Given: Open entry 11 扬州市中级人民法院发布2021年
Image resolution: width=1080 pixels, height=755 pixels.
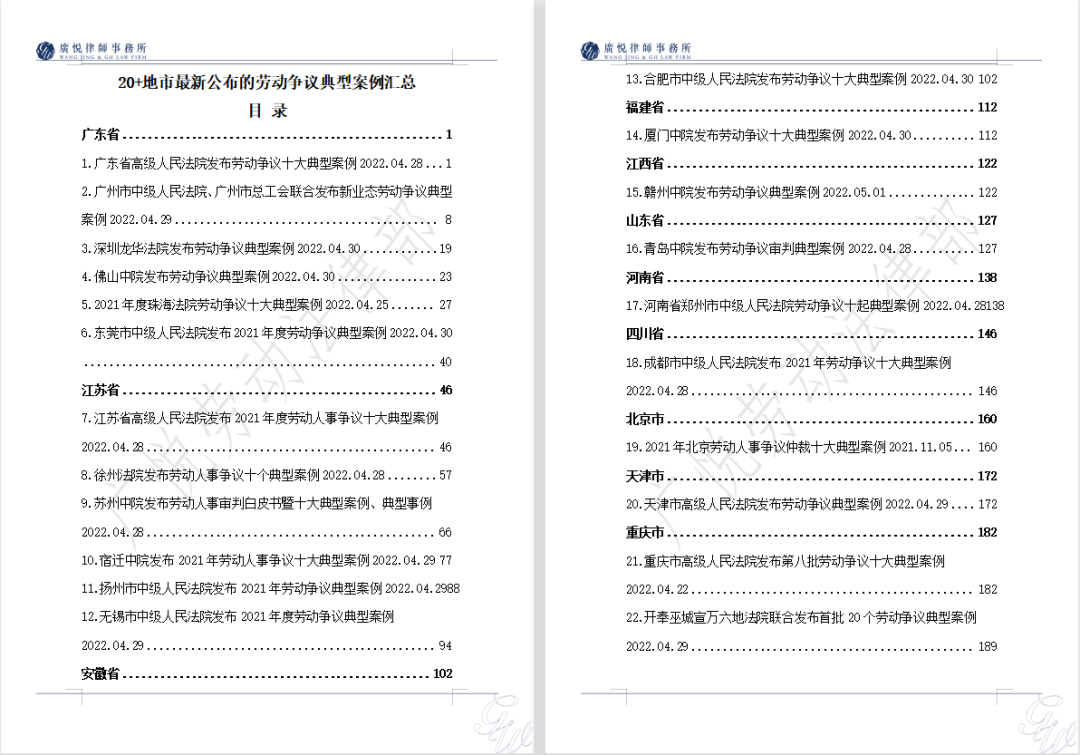Looking at the screenshot, I should (x=270, y=588).
